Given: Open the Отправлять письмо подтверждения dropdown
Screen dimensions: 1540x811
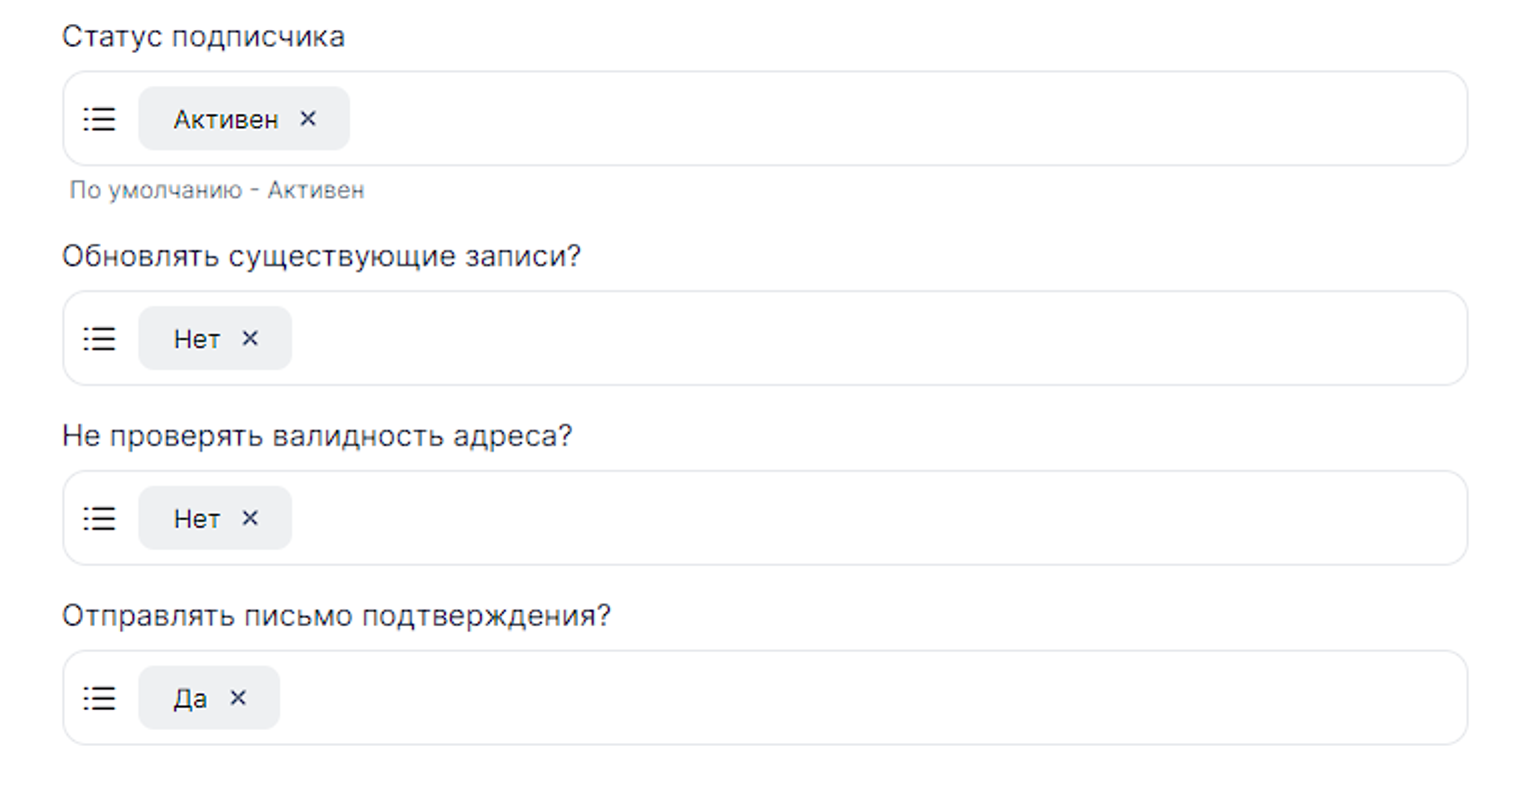Looking at the screenshot, I should click(900, 698).
